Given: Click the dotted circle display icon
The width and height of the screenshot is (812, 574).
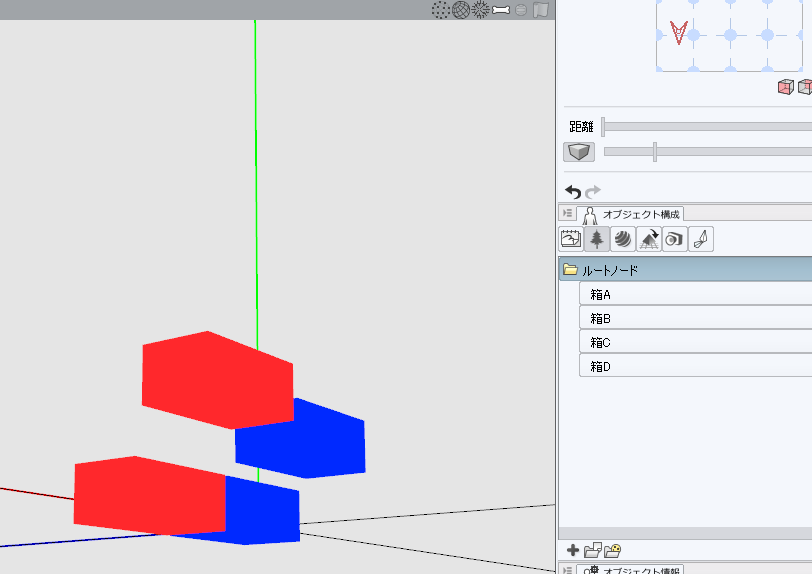Looking at the screenshot, I should coord(440,10).
